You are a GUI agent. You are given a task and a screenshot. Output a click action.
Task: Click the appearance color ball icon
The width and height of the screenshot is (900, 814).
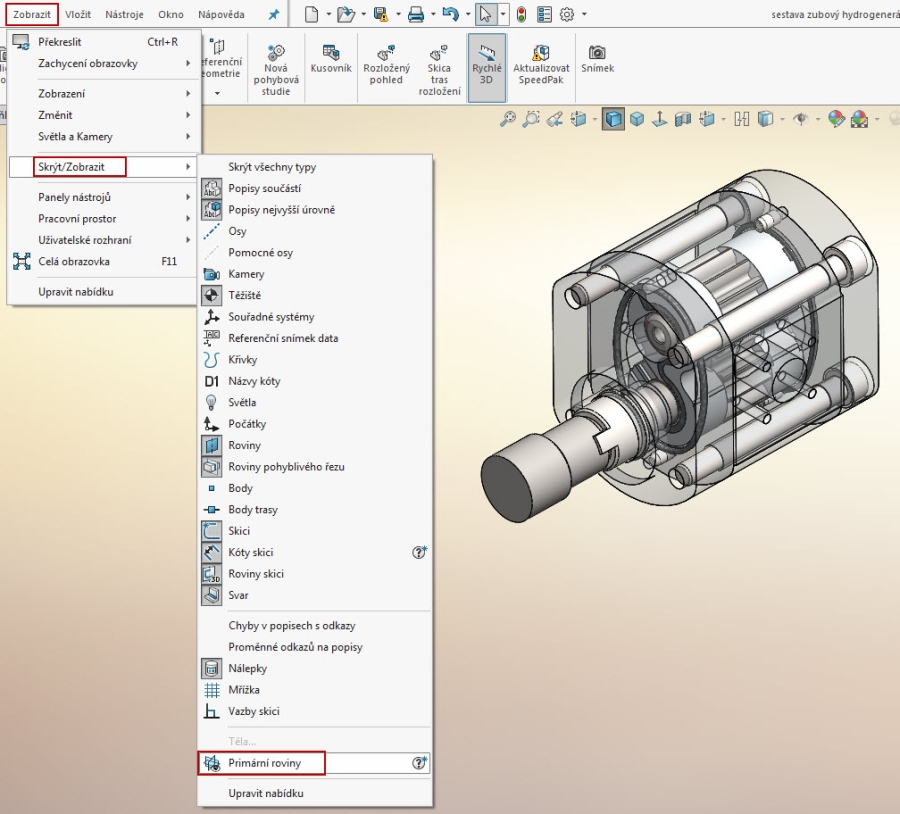[x=837, y=119]
